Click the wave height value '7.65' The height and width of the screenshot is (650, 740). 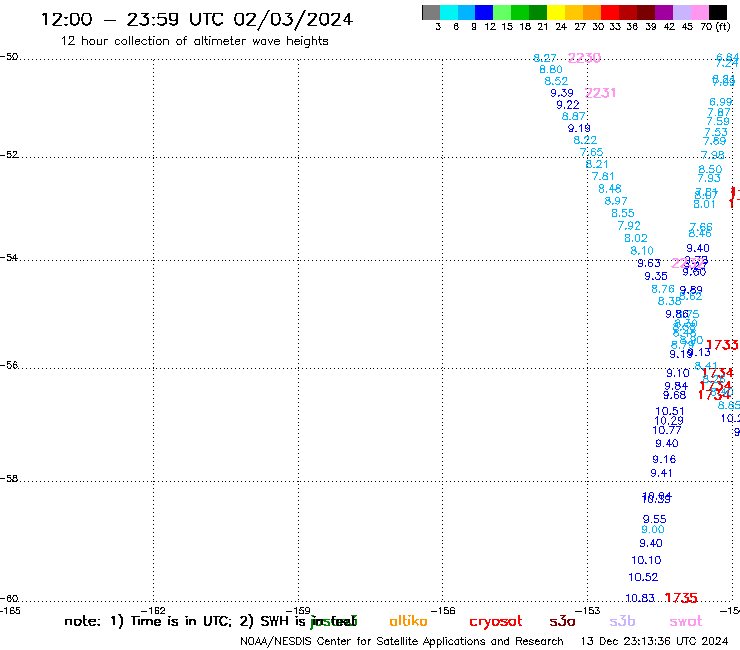[x=591, y=152]
